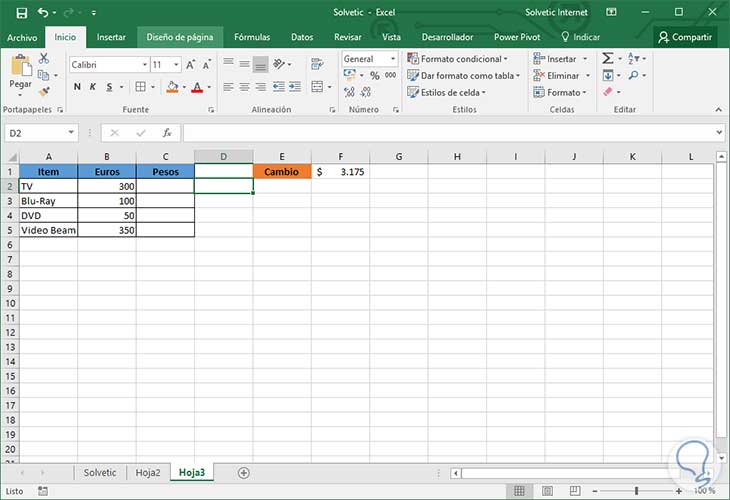Screen dimensions: 730x500
Task: Click the Indicar tell-me box
Action: click(x=581, y=37)
